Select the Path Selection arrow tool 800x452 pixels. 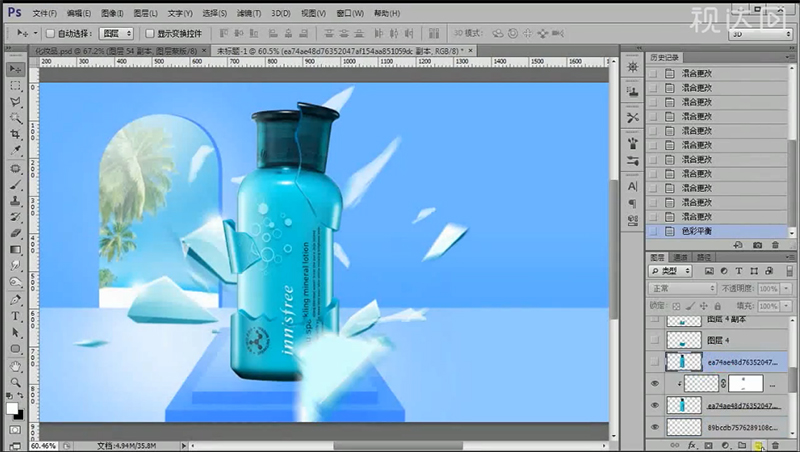(15, 333)
